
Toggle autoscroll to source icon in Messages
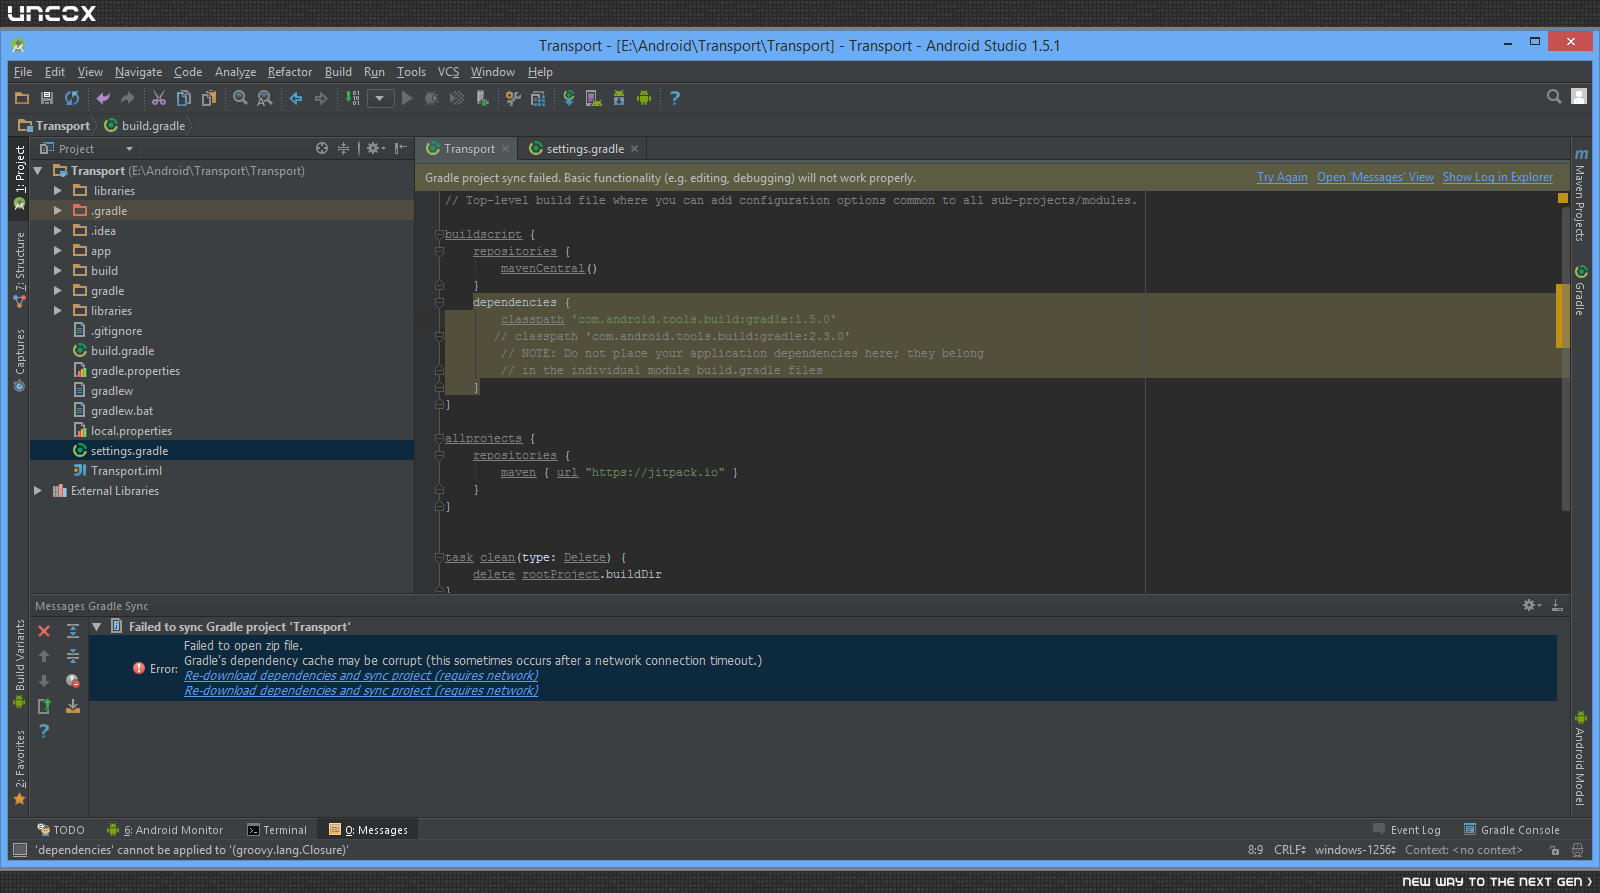coord(73,706)
